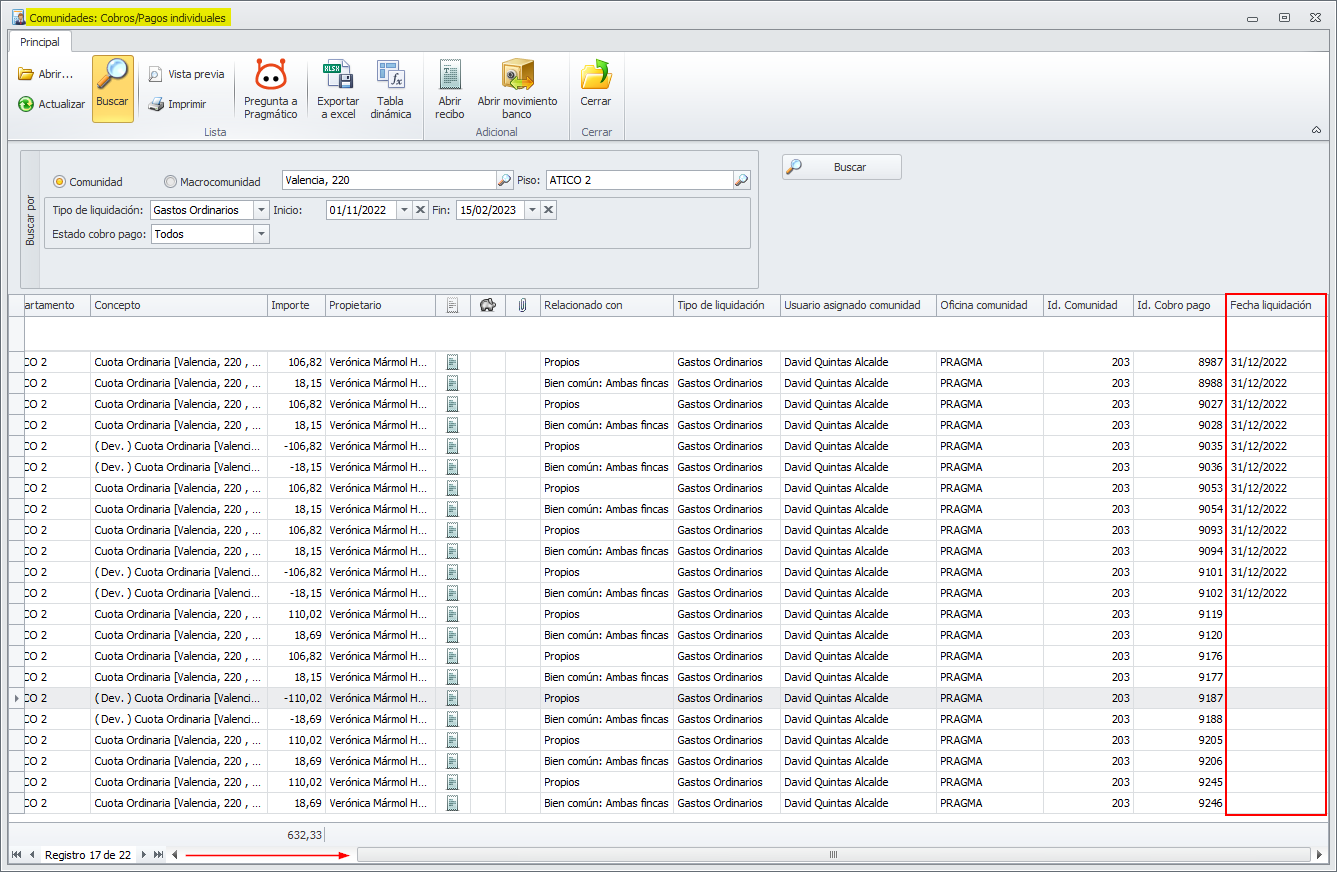Open the Estado cobro pago dropdown
The width and height of the screenshot is (1337, 872).
(261, 234)
